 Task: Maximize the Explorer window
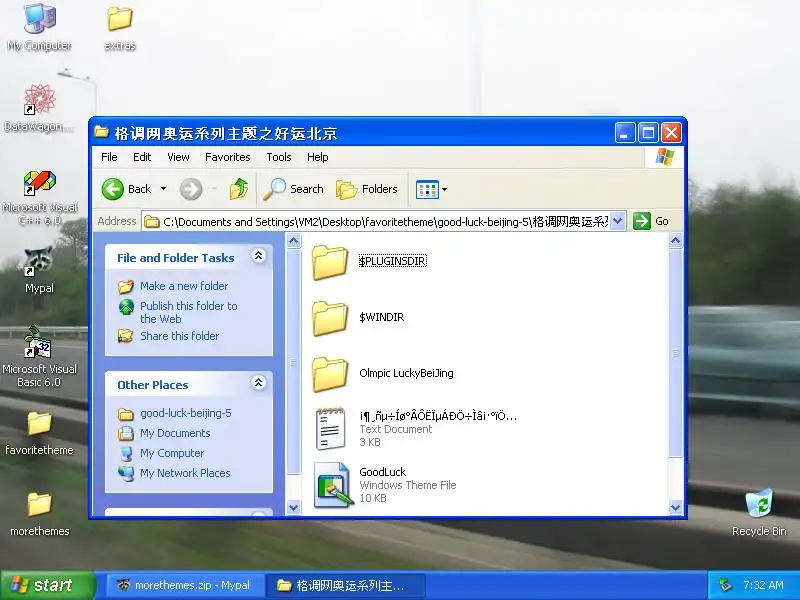[648, 133]
